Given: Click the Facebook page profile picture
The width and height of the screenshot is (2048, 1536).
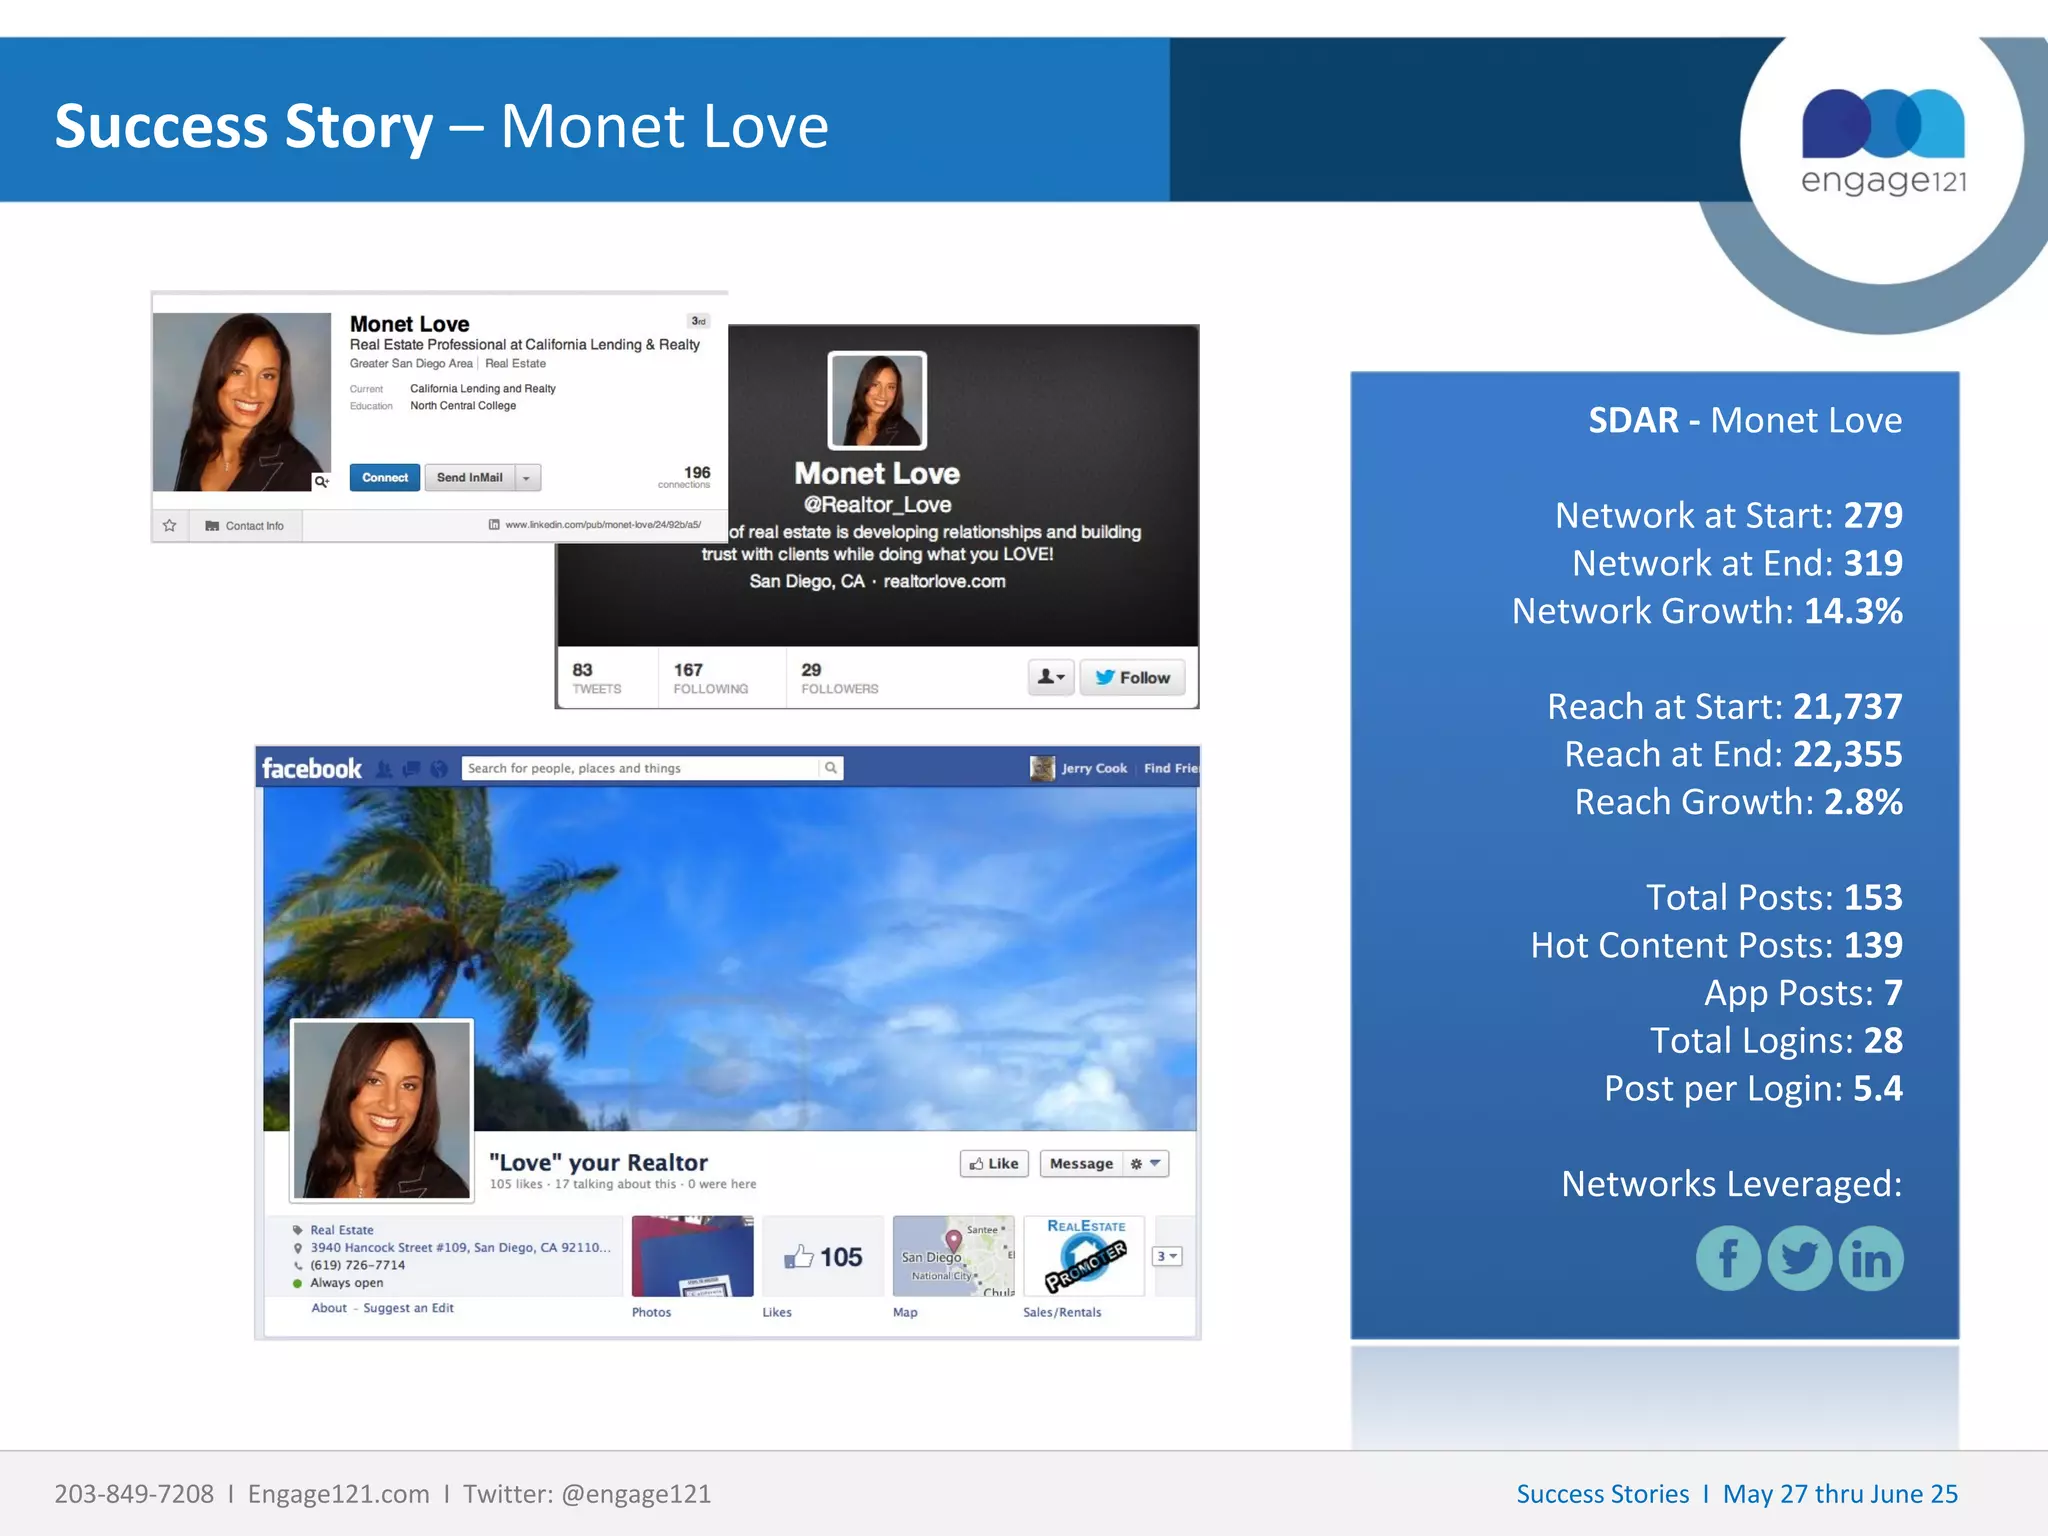Looking at the screenshot, I should click(x=381, y=1109).
